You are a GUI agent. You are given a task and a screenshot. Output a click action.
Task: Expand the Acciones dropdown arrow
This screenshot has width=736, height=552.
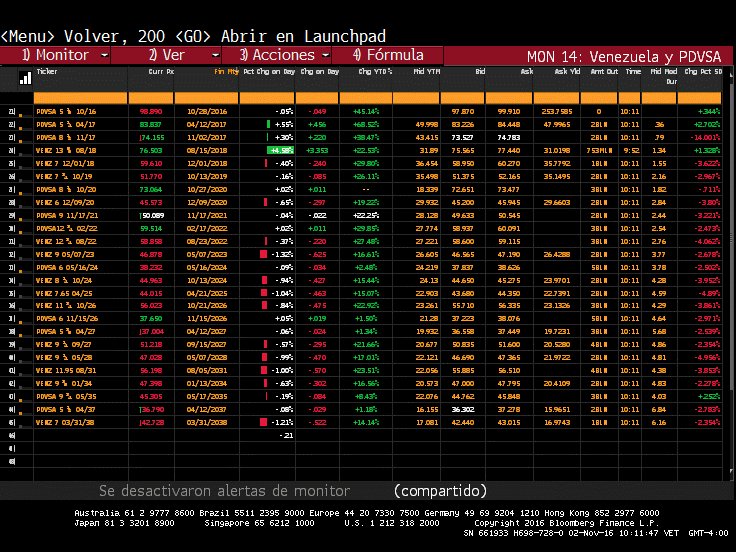(326, 55)
